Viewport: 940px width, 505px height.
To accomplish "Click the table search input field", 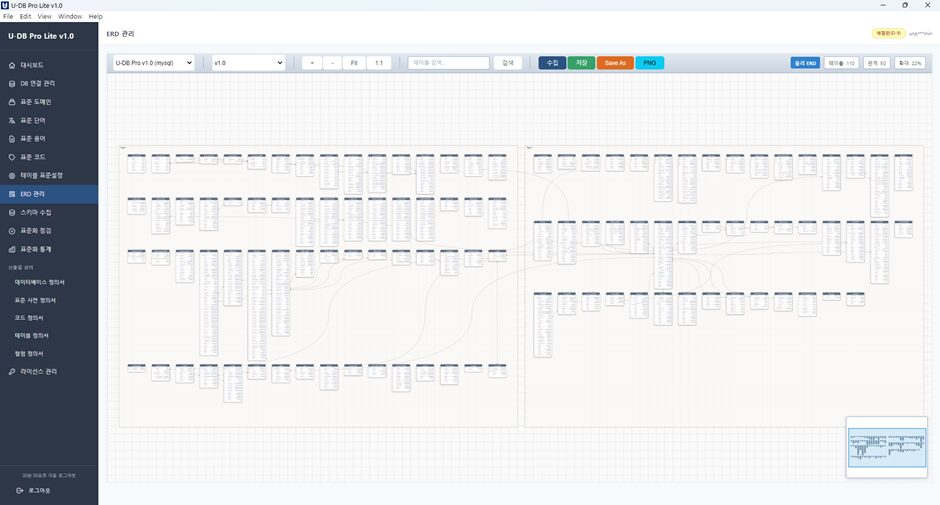I will pos(449,63).
